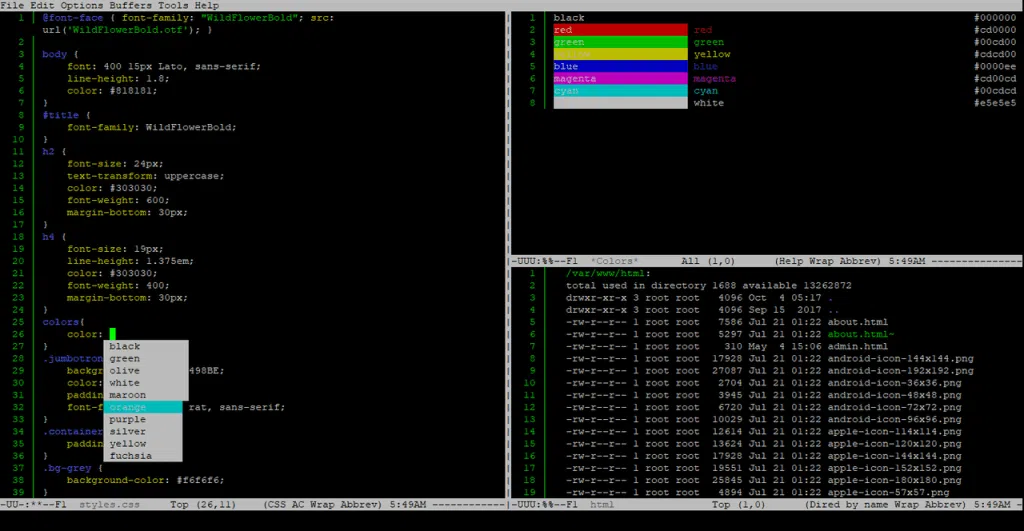Place cursor on the #title selector line
The image size is (1024, 531).
pos(61,115)
